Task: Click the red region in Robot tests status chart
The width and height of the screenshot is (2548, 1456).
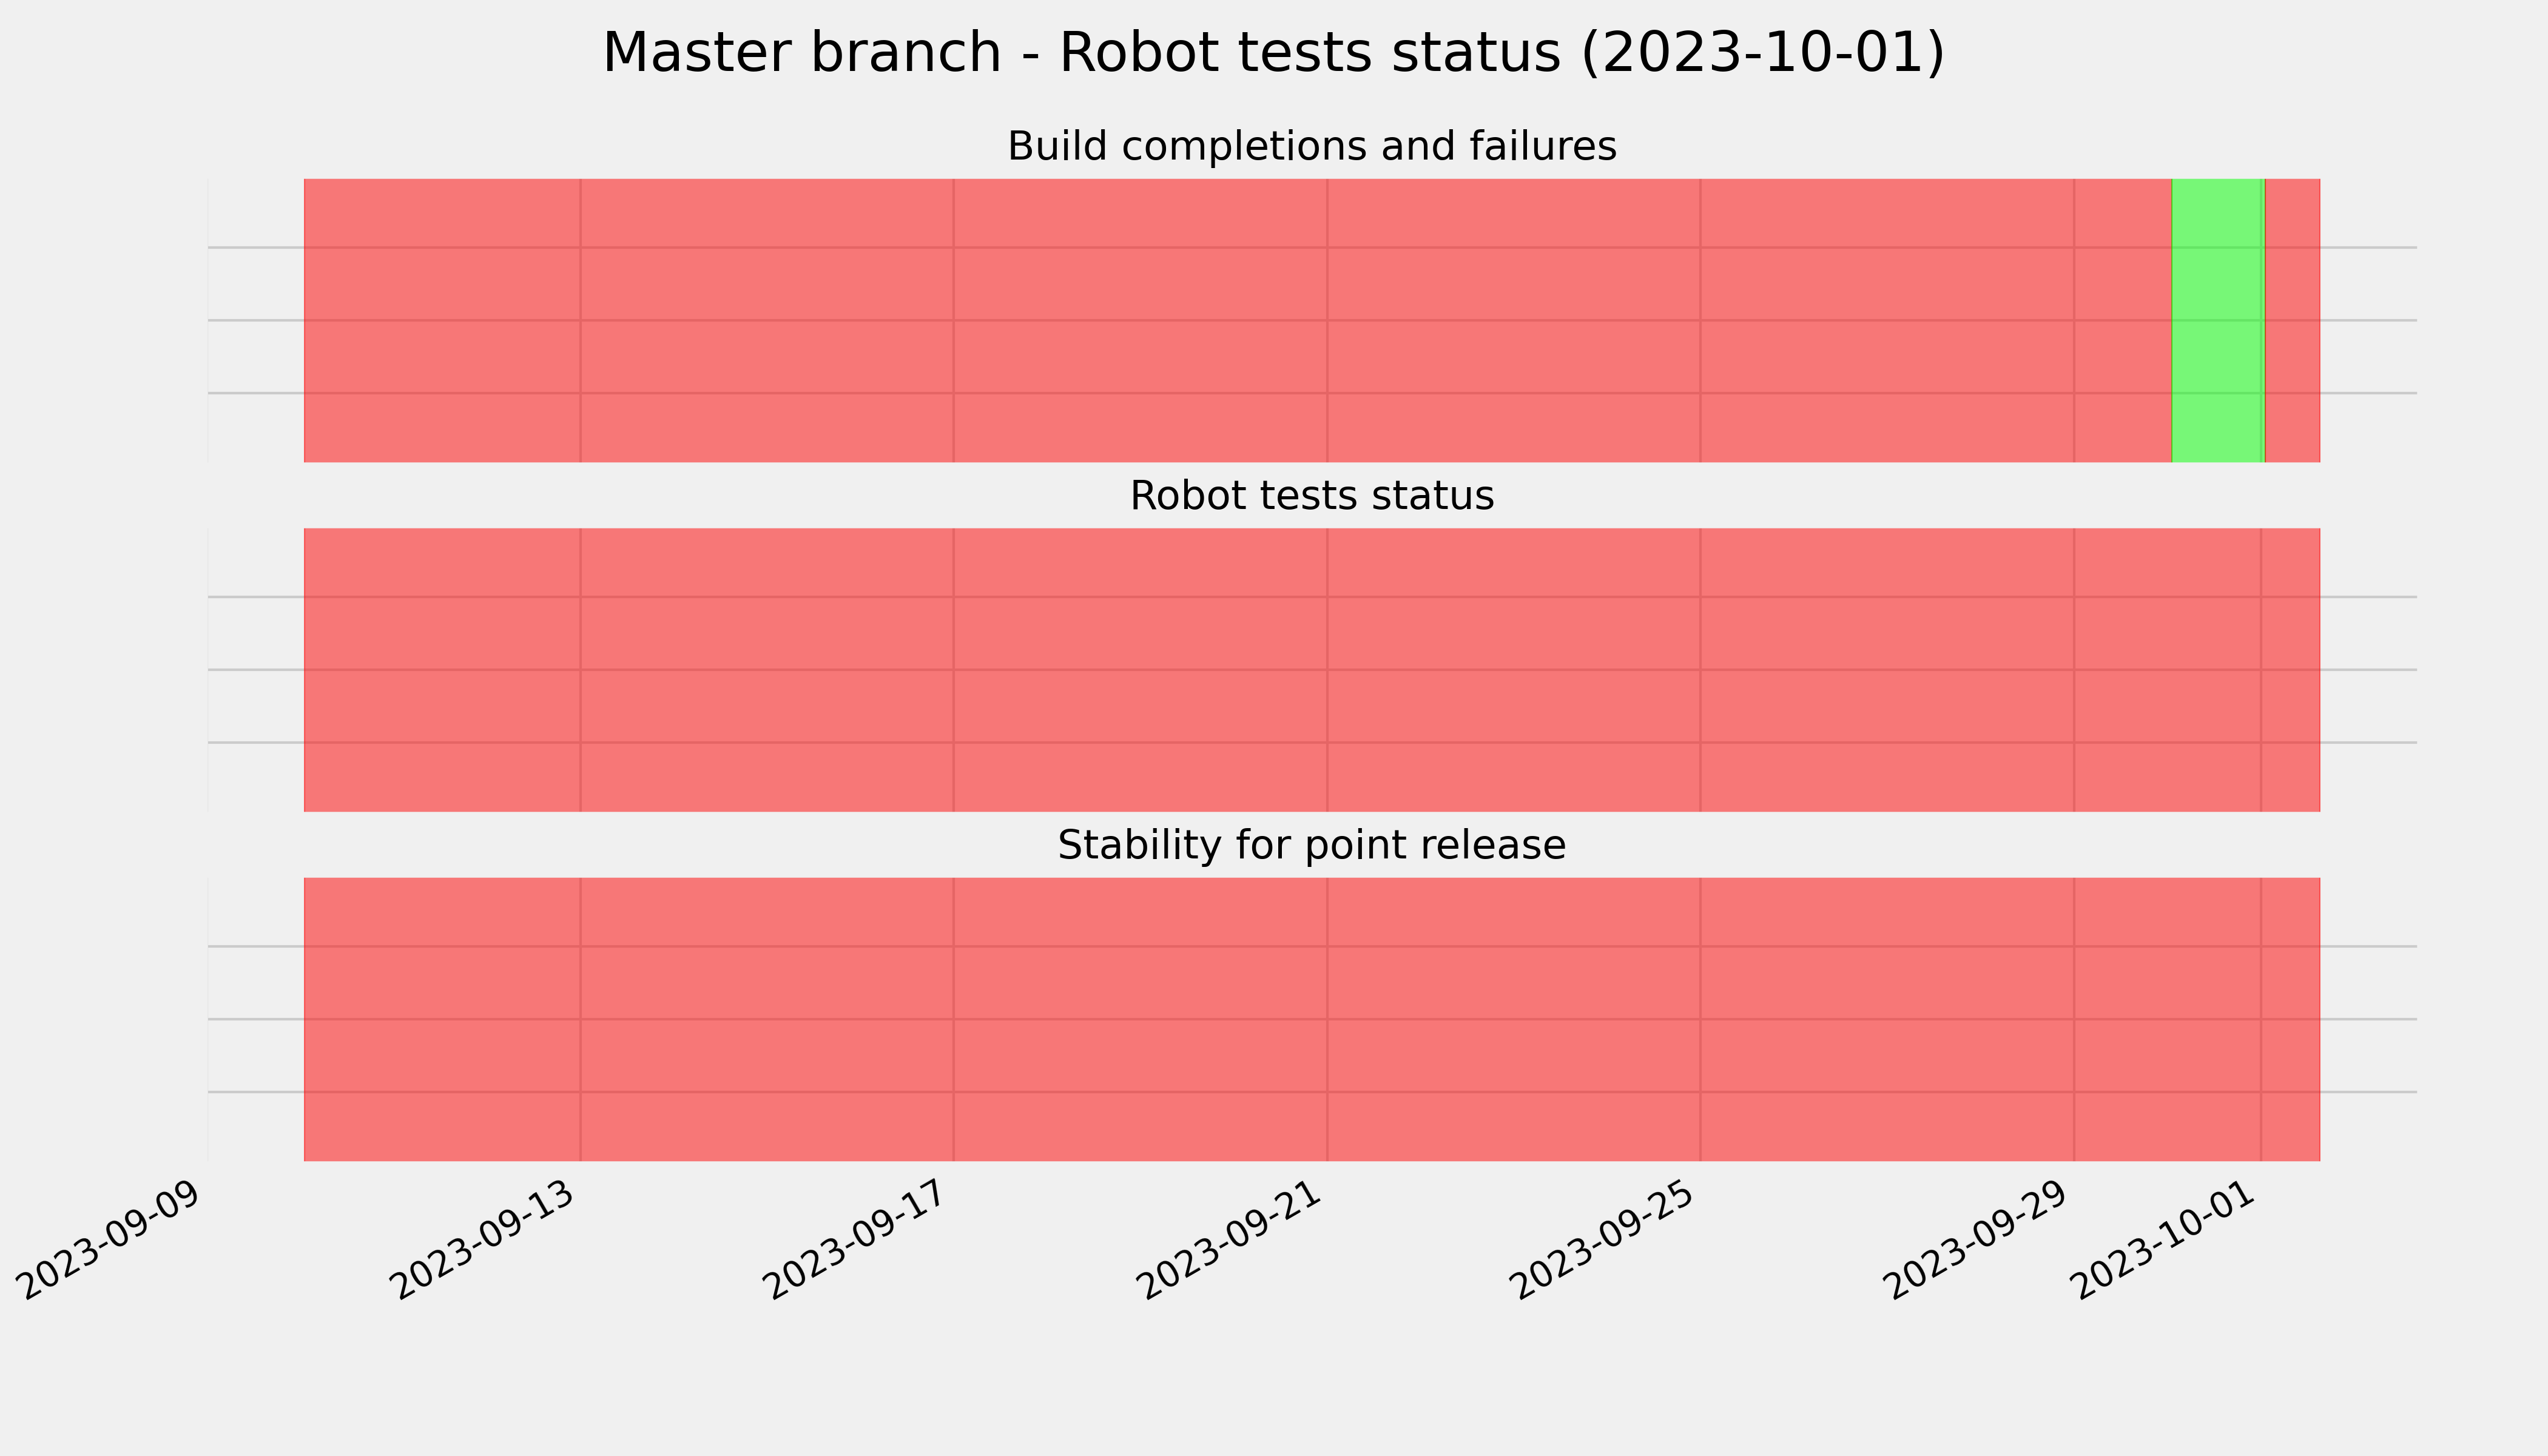Action: [x=1312, y=670]
